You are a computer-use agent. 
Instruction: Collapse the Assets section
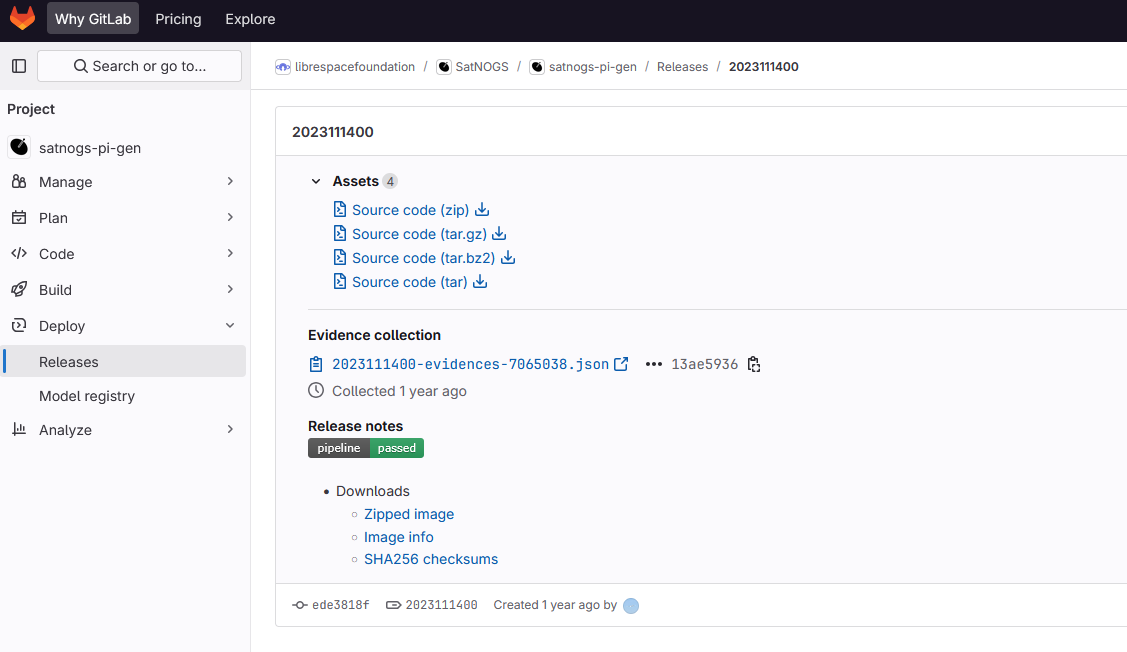click(316, 181)
